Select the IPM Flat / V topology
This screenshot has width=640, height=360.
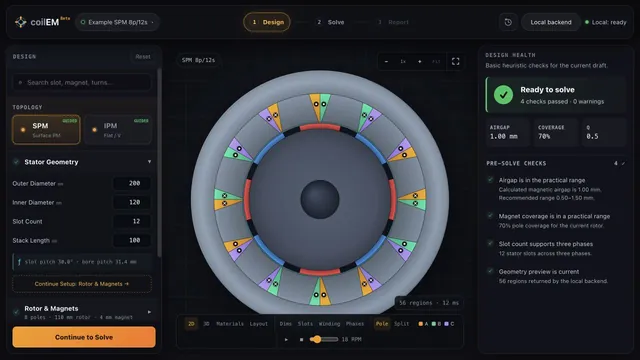point(118,130)
